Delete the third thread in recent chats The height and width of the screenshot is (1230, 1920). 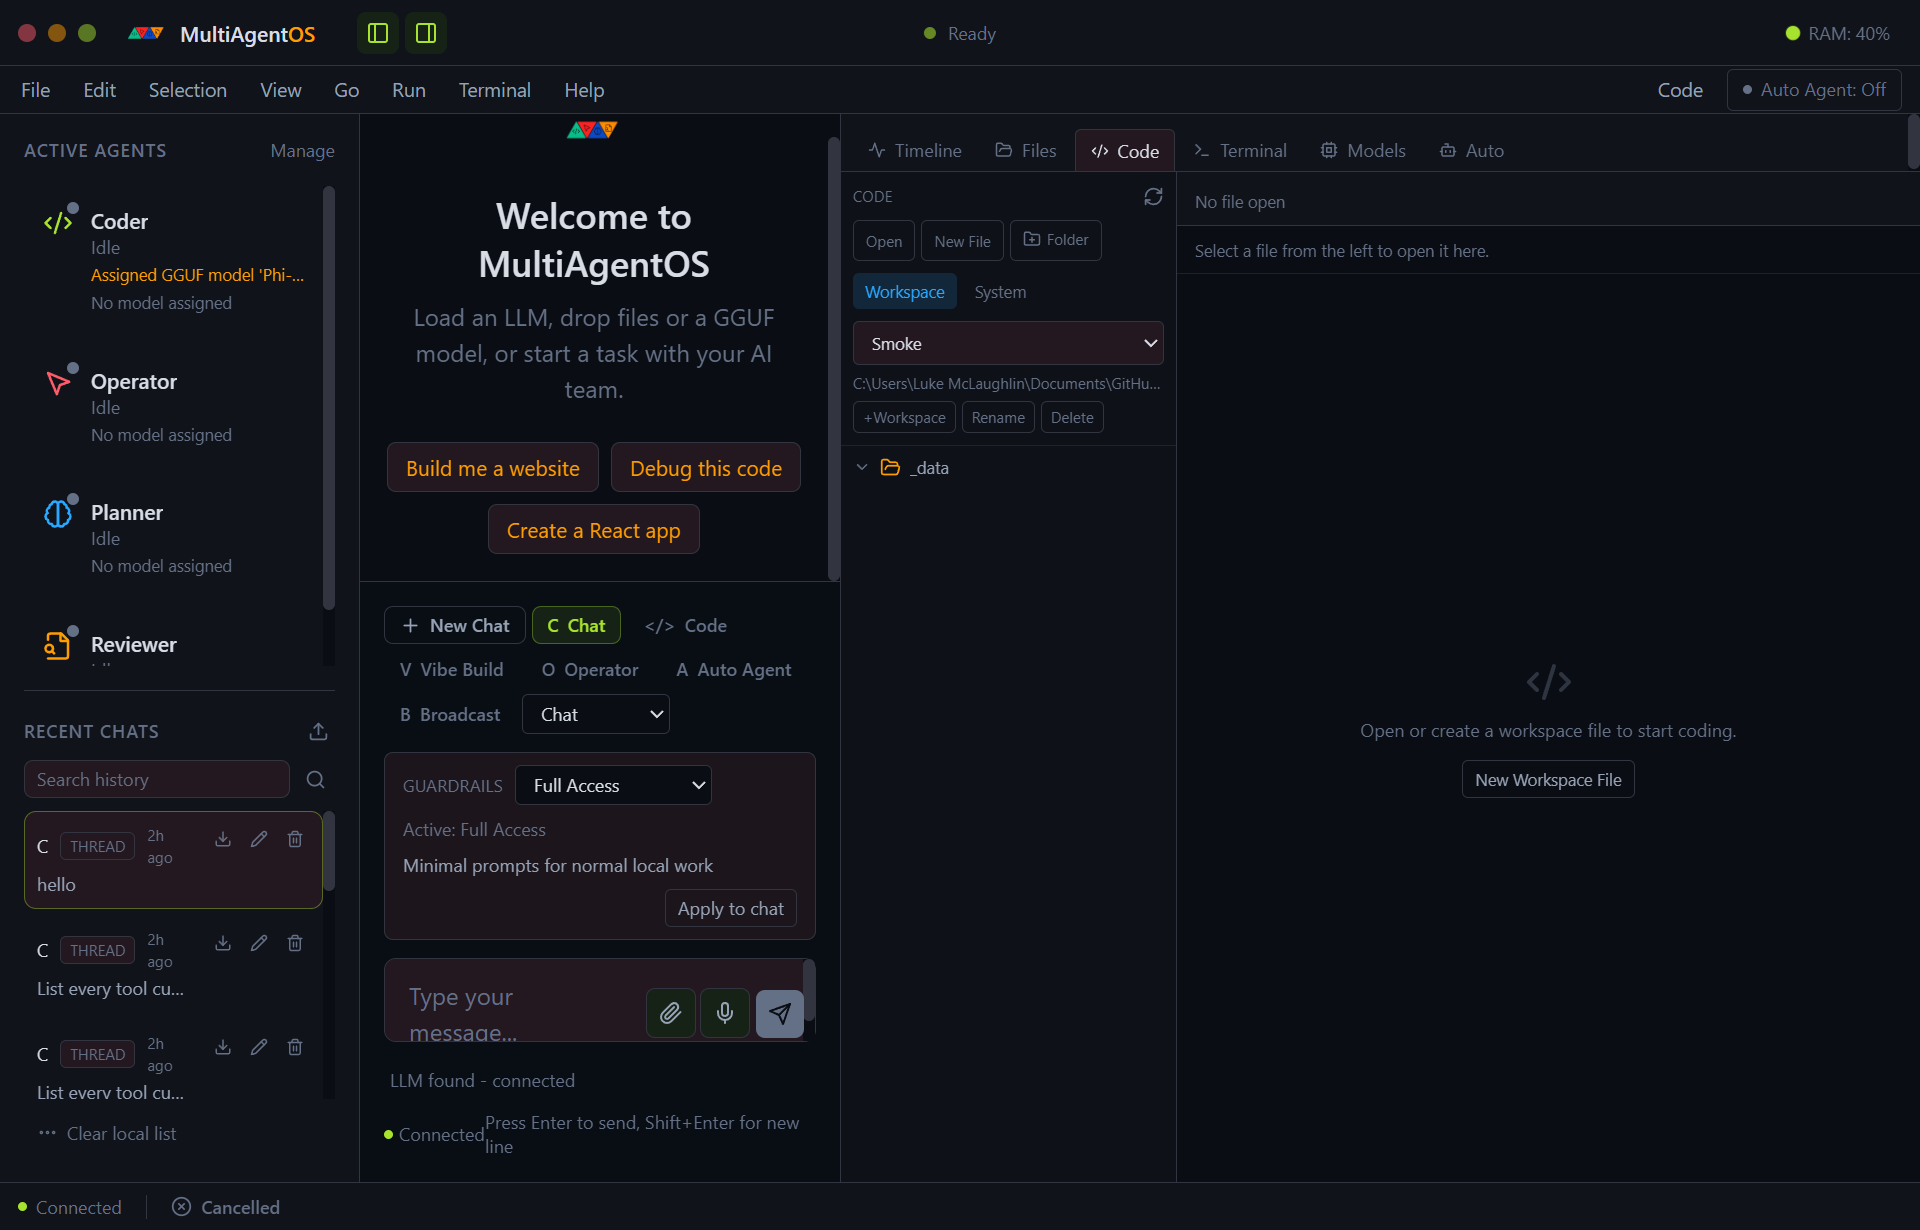pos(295,1047)
